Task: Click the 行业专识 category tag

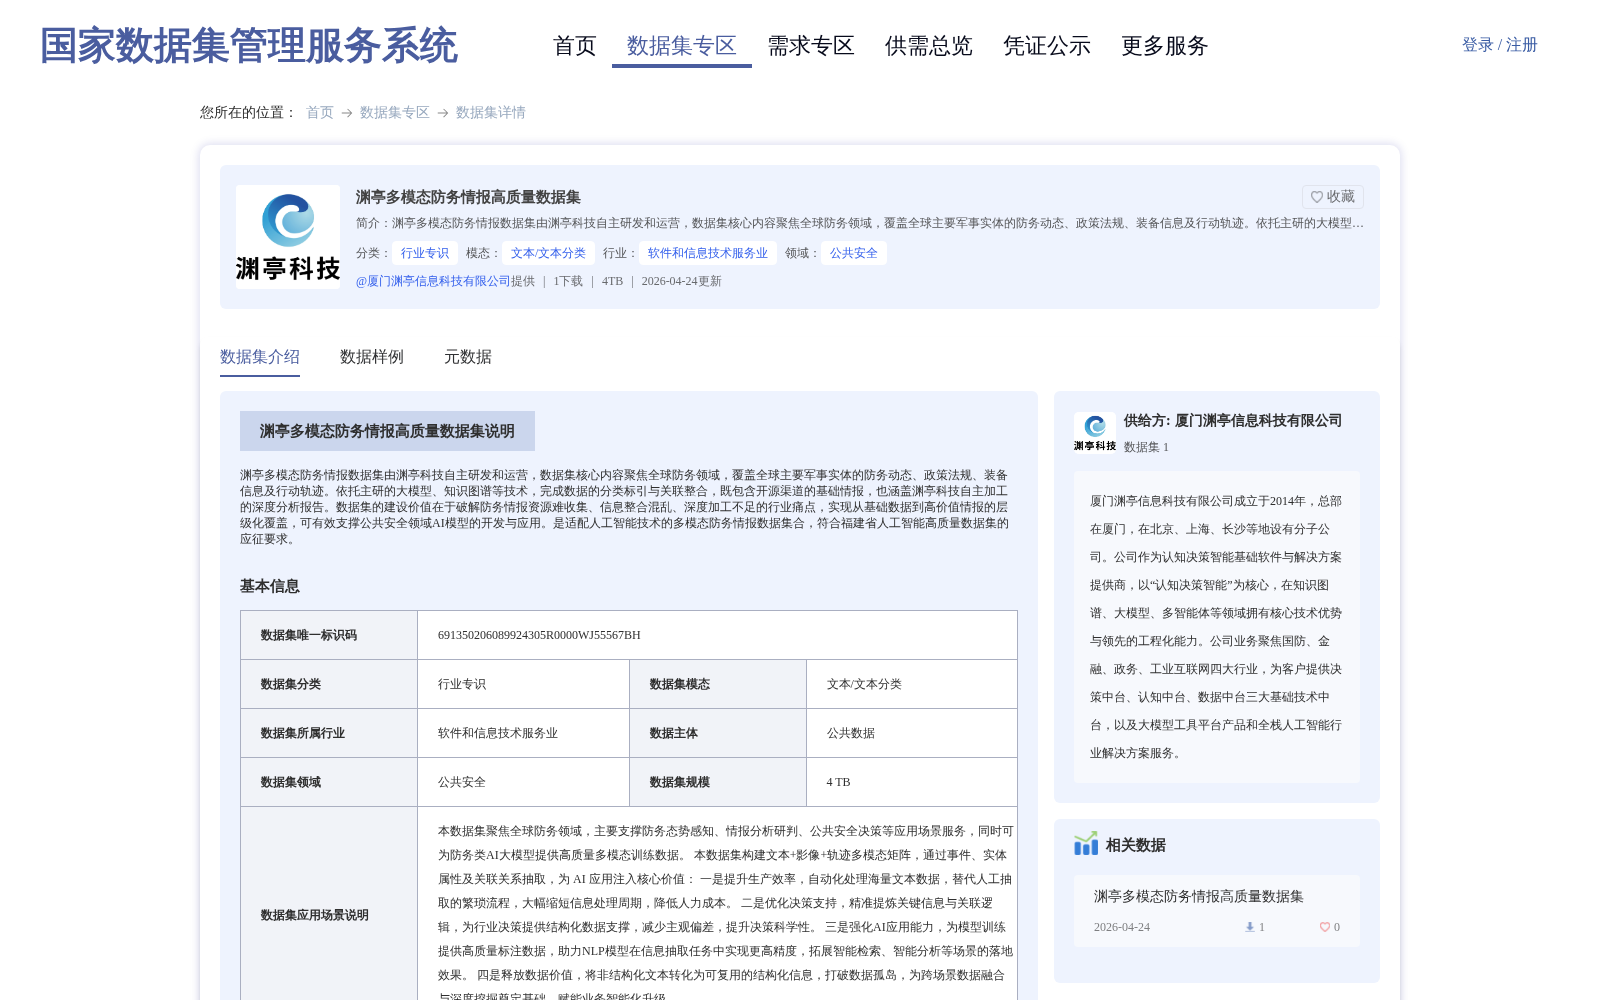Action: 425,253
